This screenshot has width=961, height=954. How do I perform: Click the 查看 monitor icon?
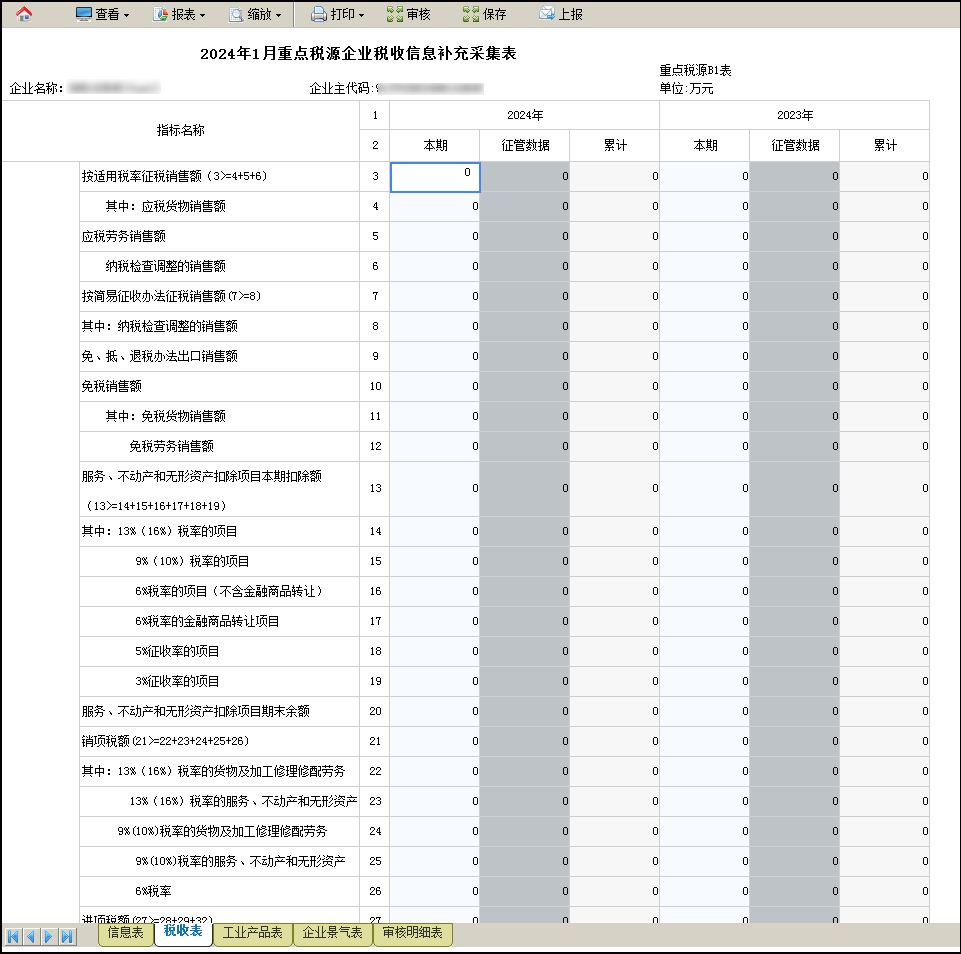point(83,14)
